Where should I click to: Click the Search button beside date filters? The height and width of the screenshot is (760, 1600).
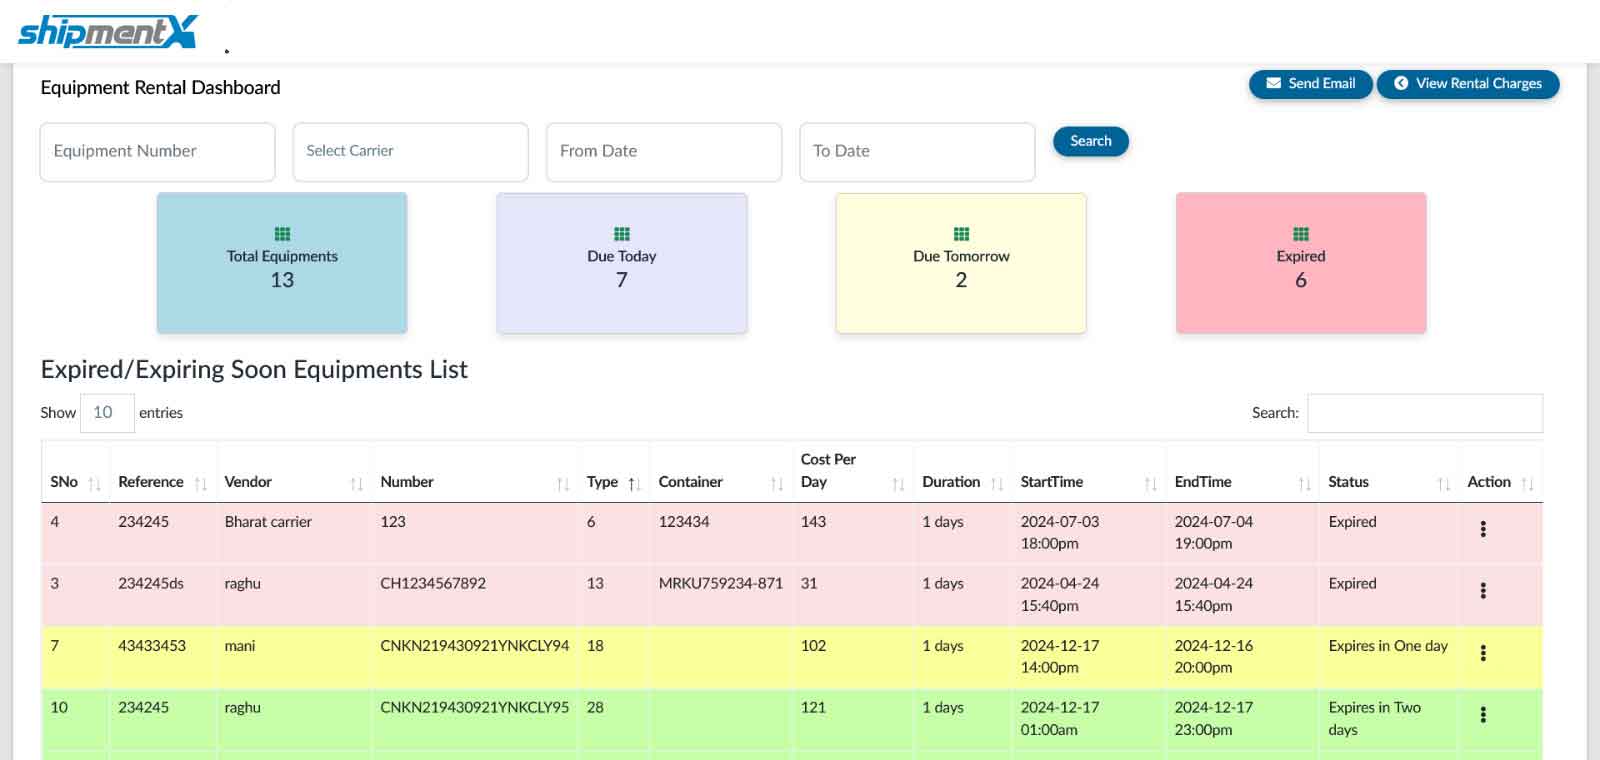[1091, 141]
